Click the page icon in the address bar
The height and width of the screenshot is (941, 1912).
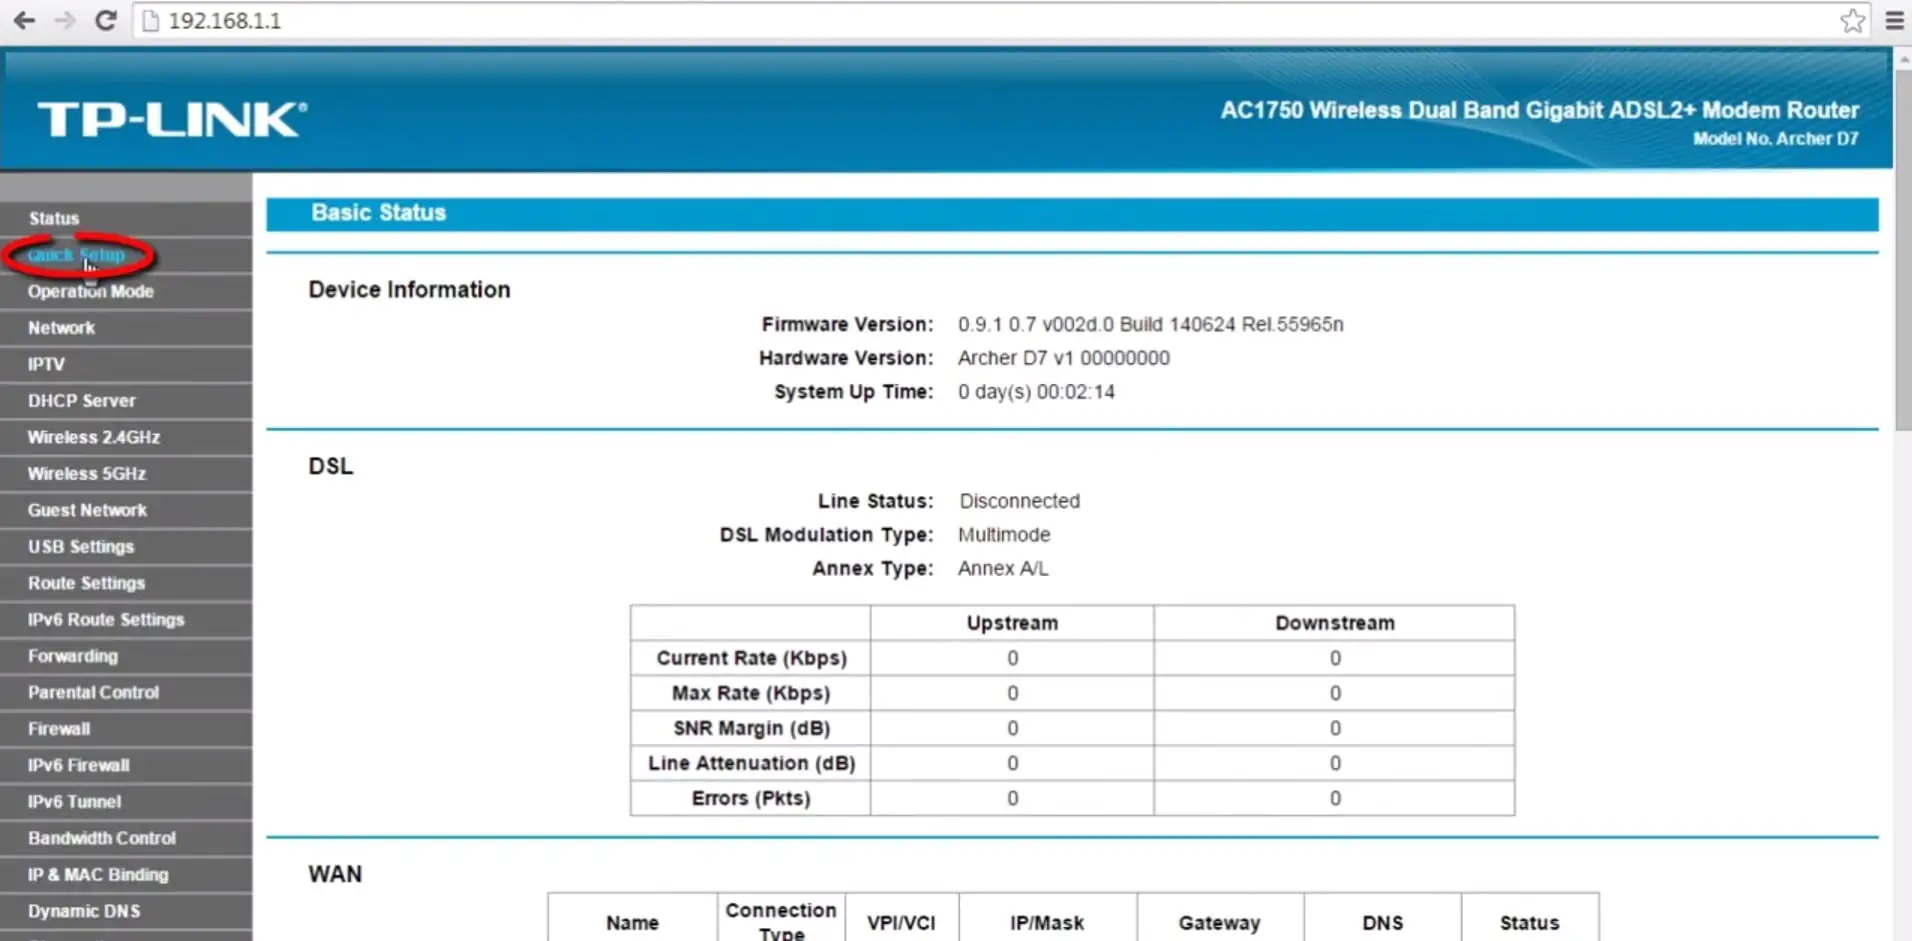152,20
